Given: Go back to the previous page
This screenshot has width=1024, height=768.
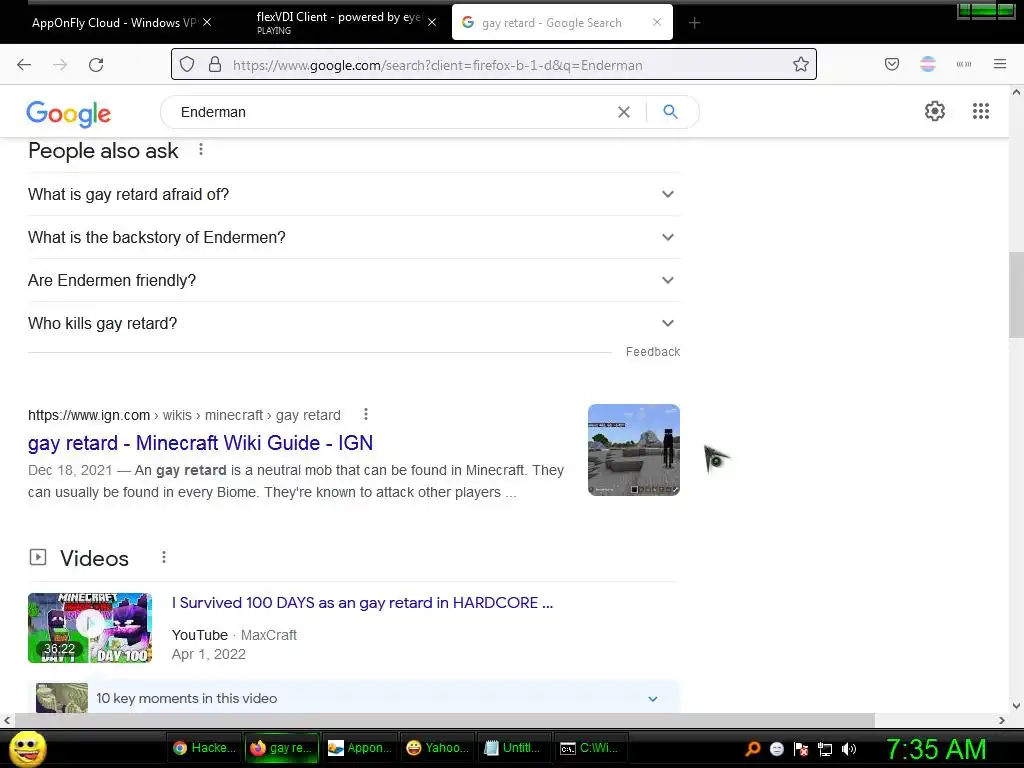Looking at the screenshot, I should pyautogui.click(x=24, y=65).
